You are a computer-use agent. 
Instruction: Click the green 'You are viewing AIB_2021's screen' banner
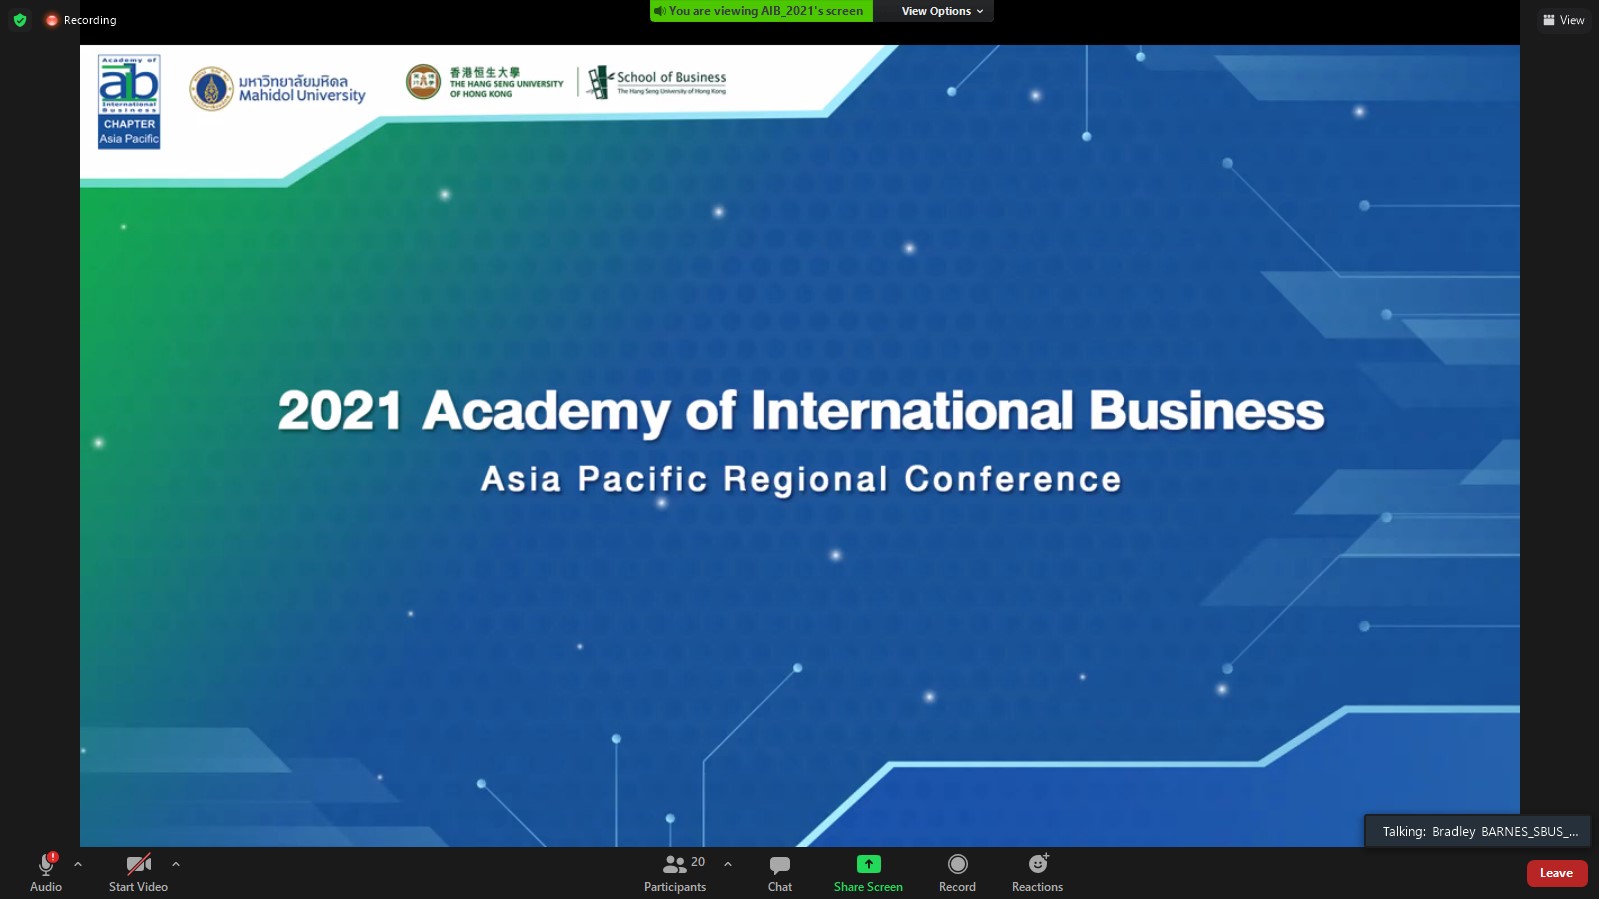pyautogui.click(x=761, y=11)
